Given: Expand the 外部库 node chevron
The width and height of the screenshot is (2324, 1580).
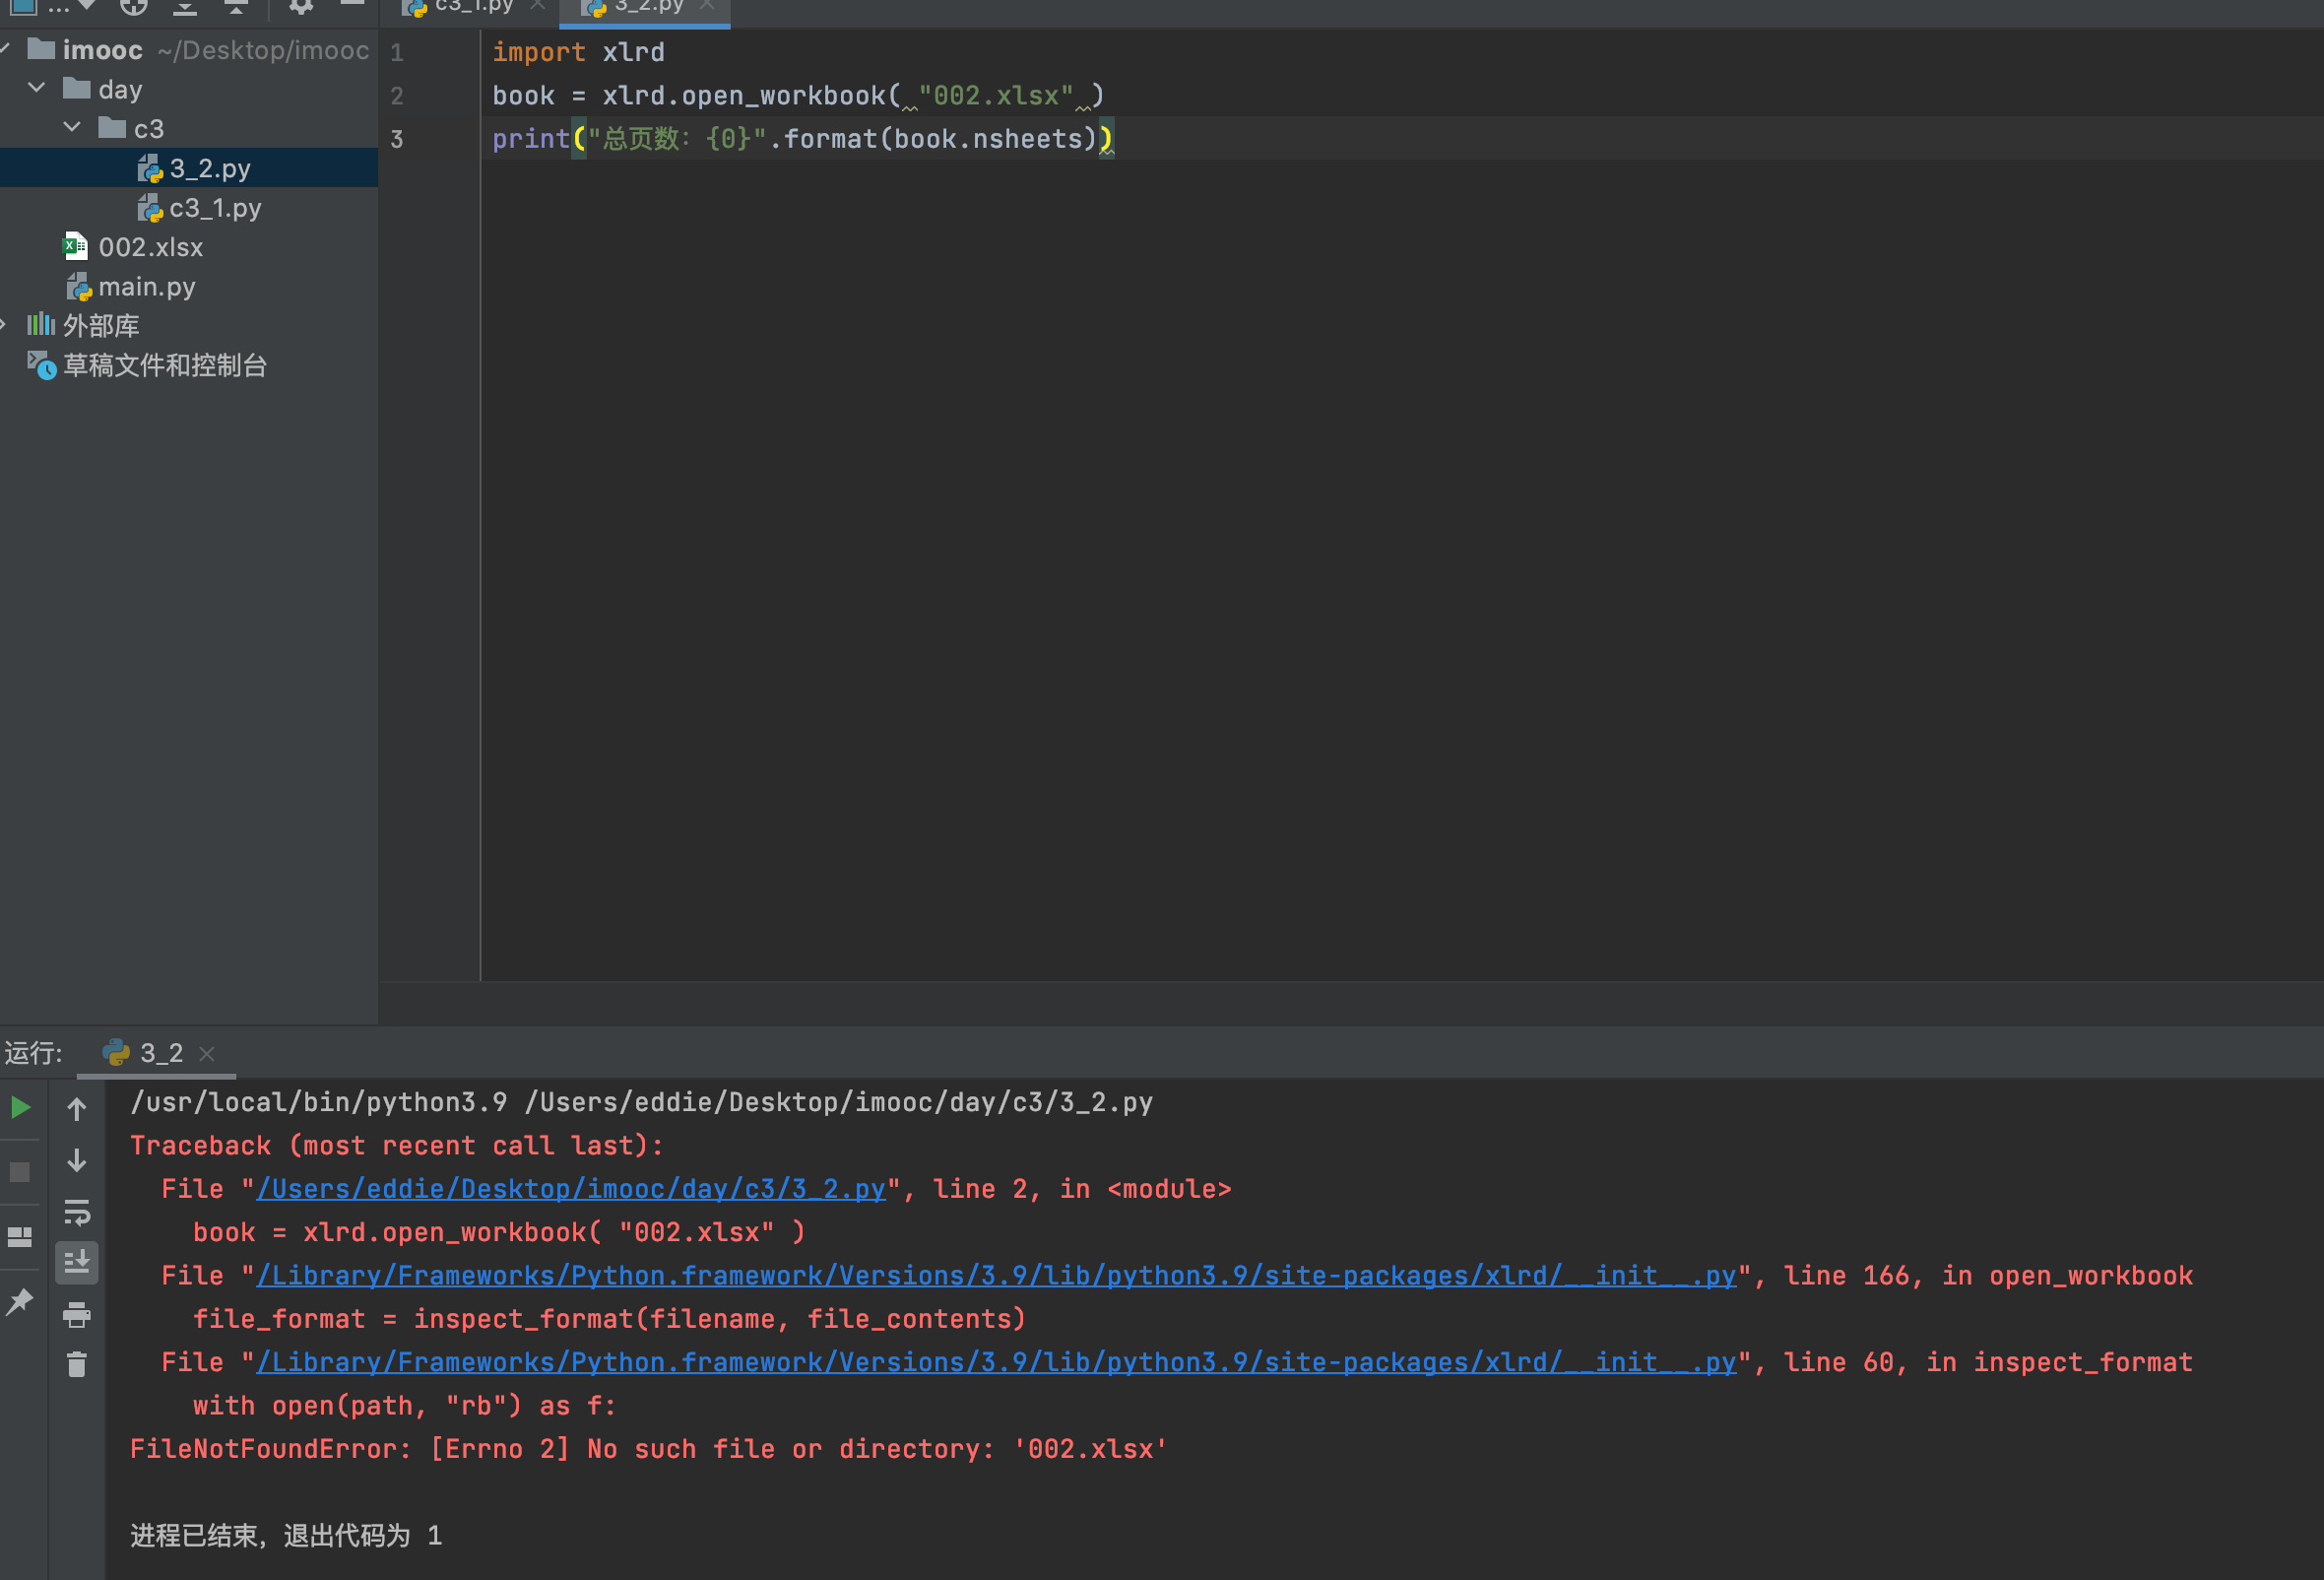Looking at the screenshot, I should (x=4, y=324).
